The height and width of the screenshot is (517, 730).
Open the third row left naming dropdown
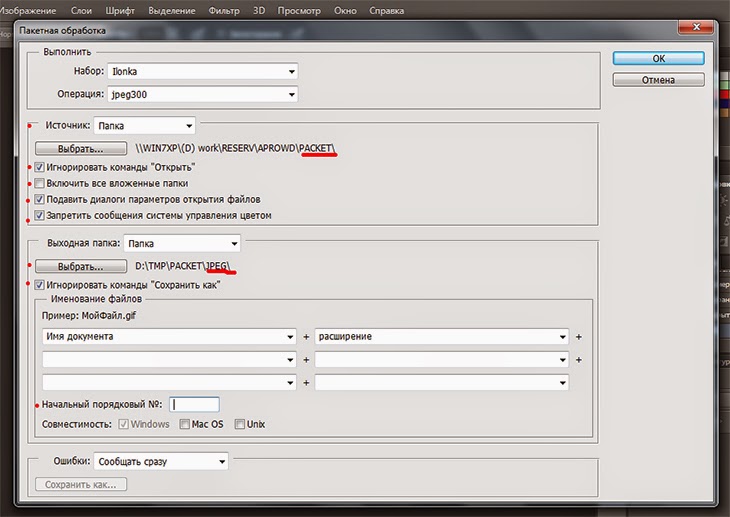click(169, 383)
